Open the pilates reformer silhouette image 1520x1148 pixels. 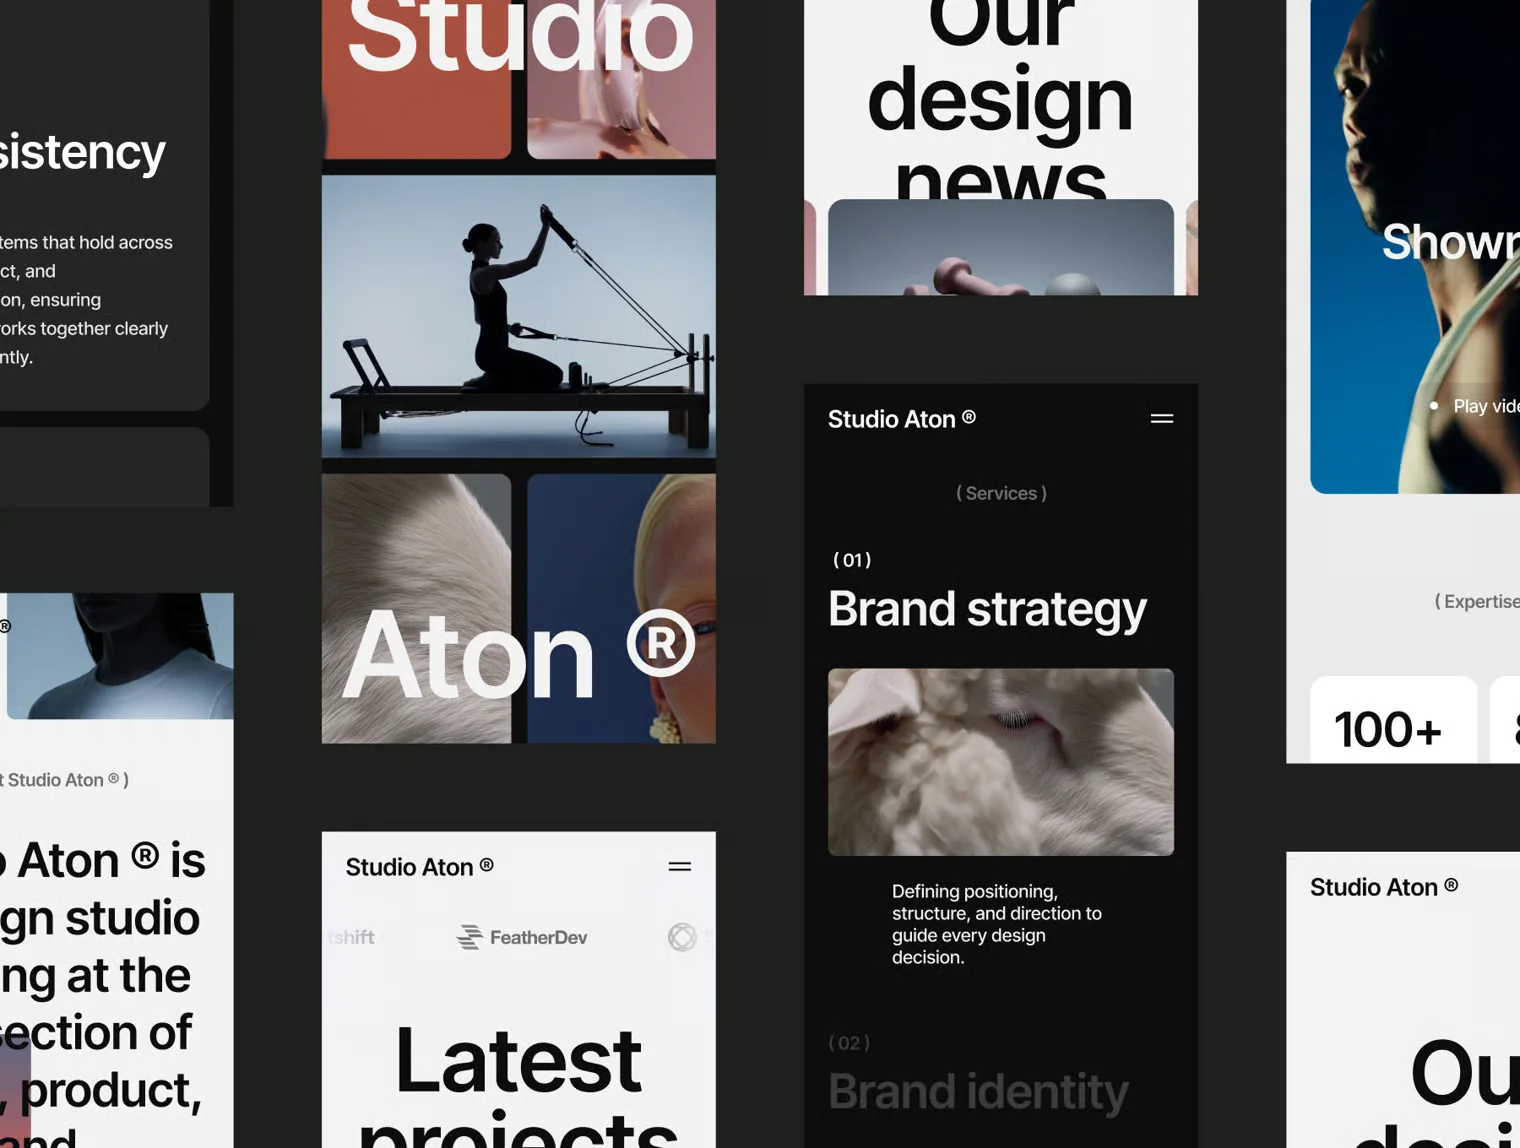tap(519, 317)
